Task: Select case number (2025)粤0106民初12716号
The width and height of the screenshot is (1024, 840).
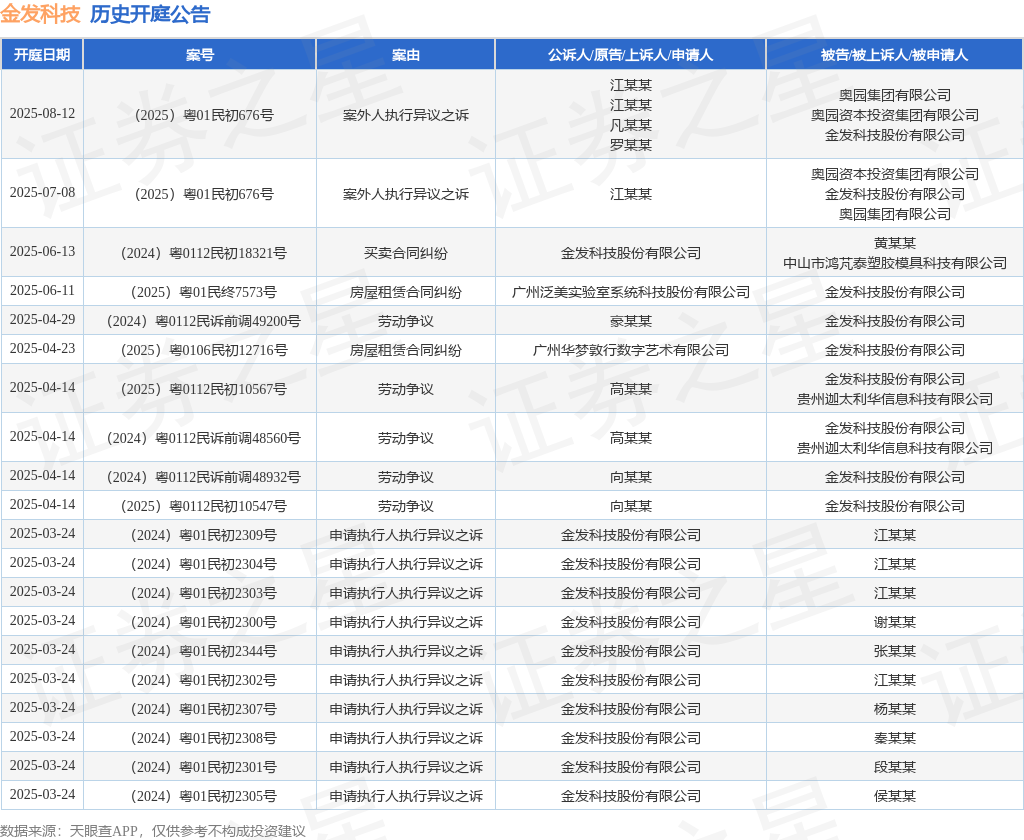Action: (204, 350)
